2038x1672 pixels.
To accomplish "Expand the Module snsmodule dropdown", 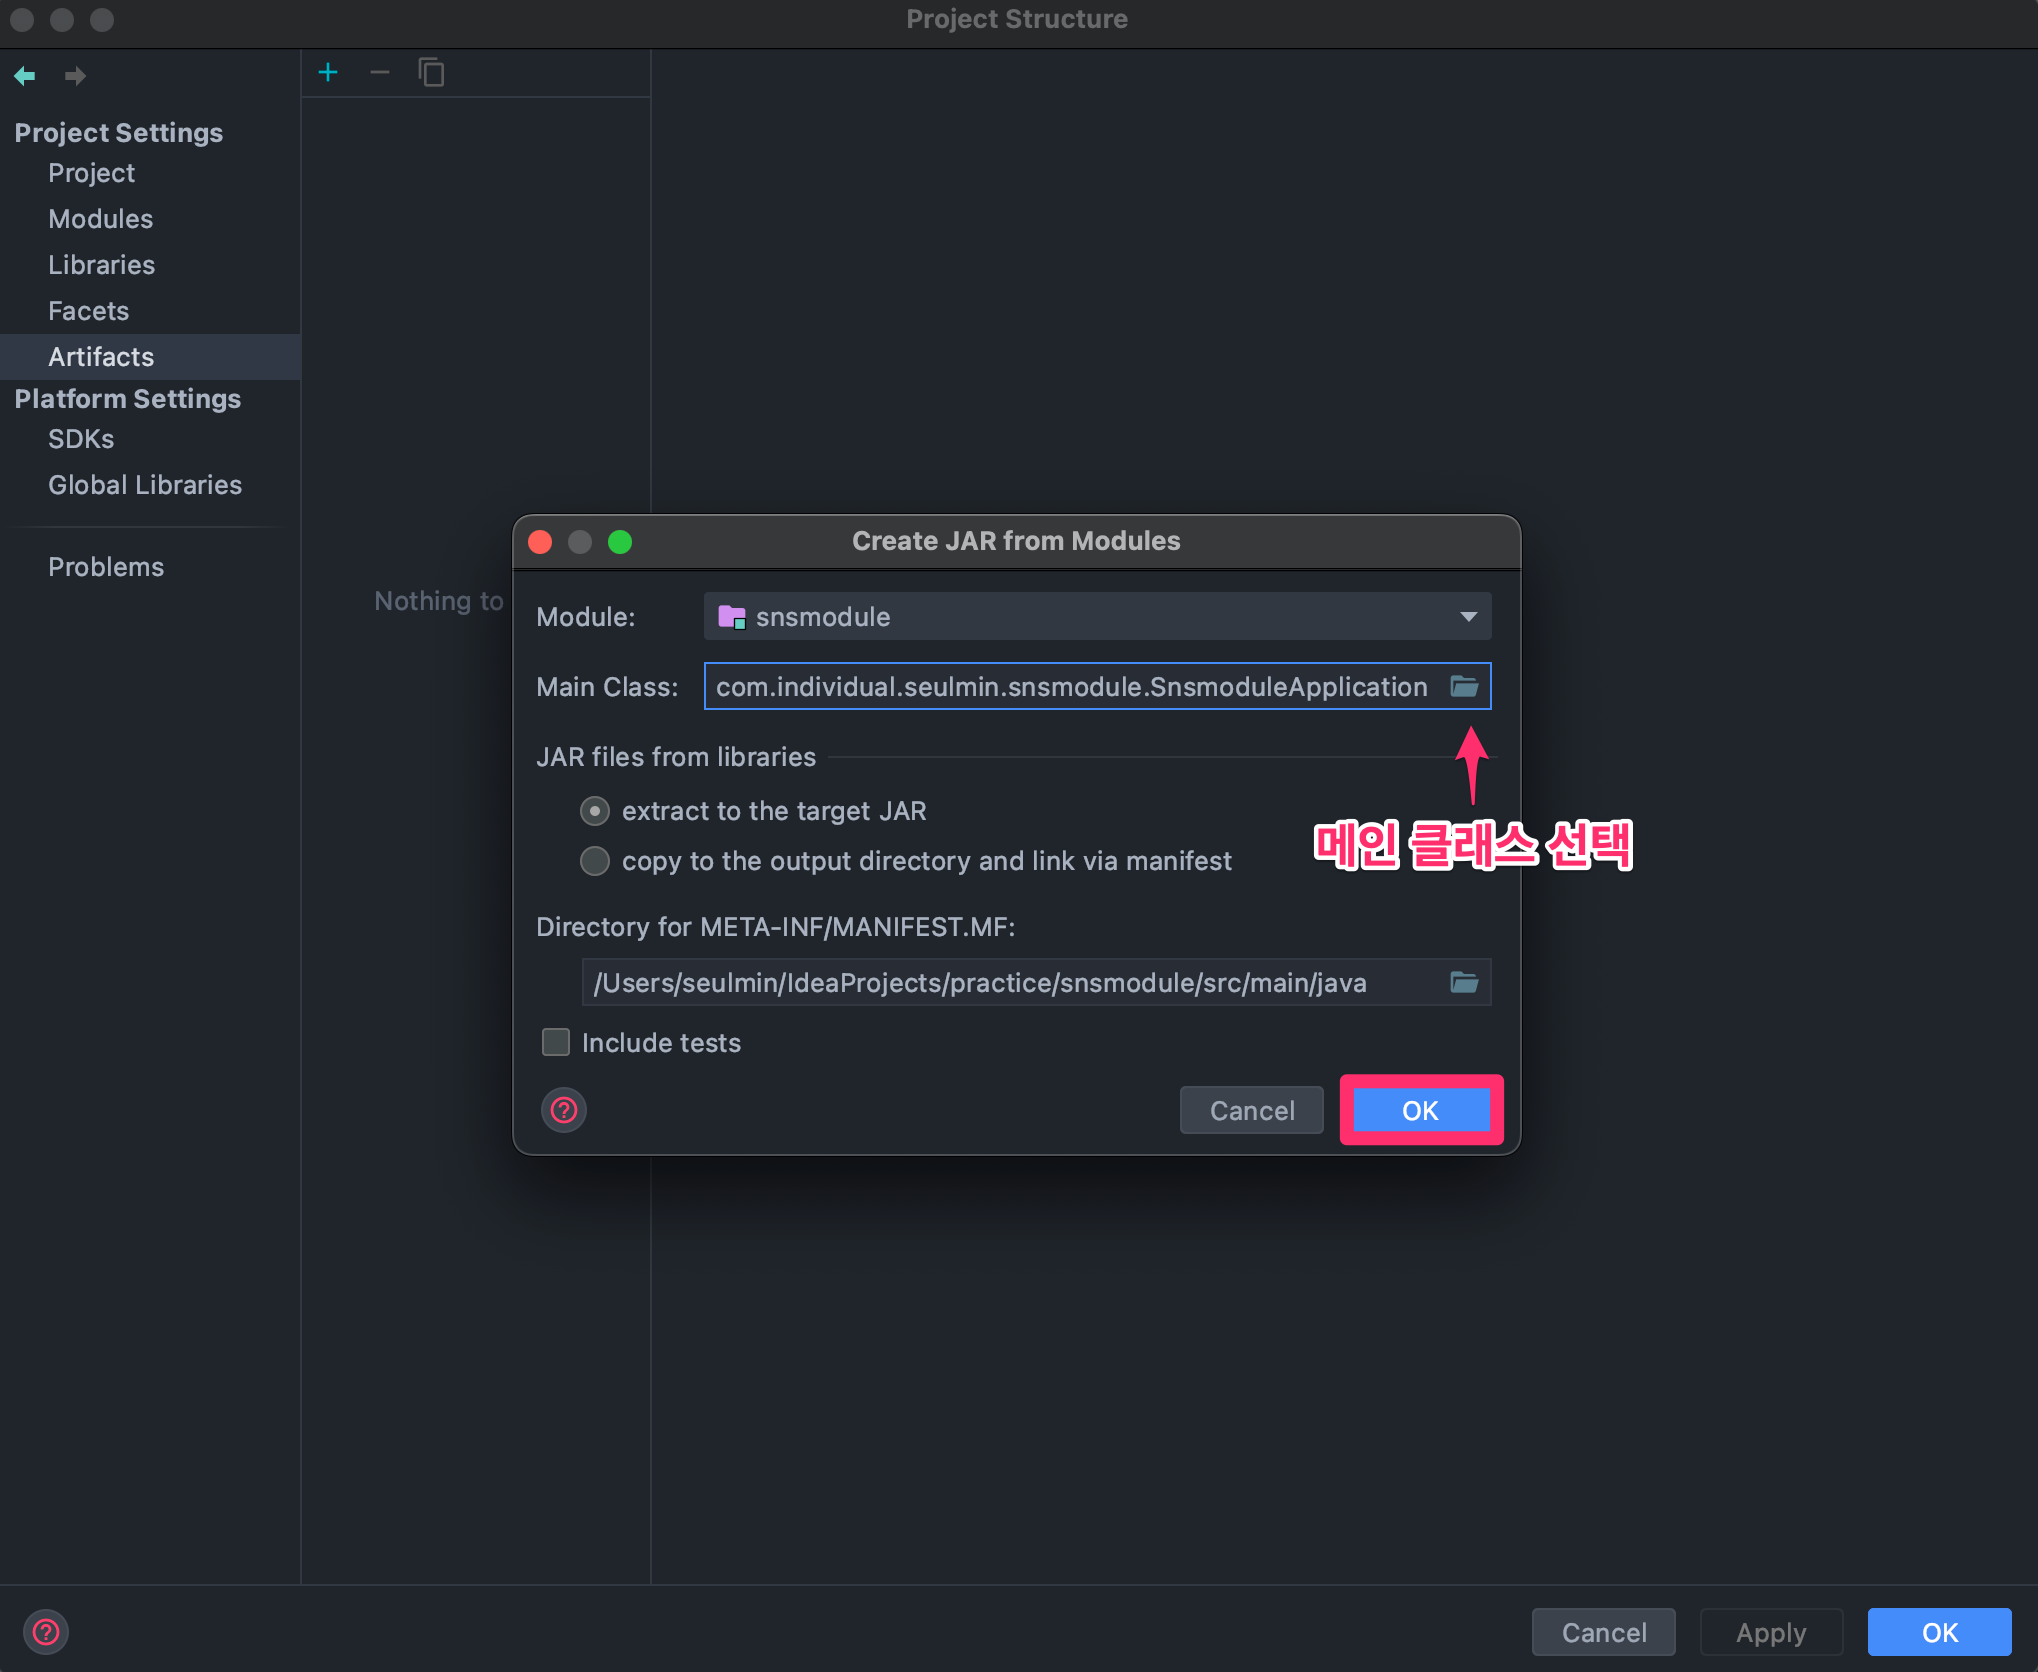I will 1097,616.
